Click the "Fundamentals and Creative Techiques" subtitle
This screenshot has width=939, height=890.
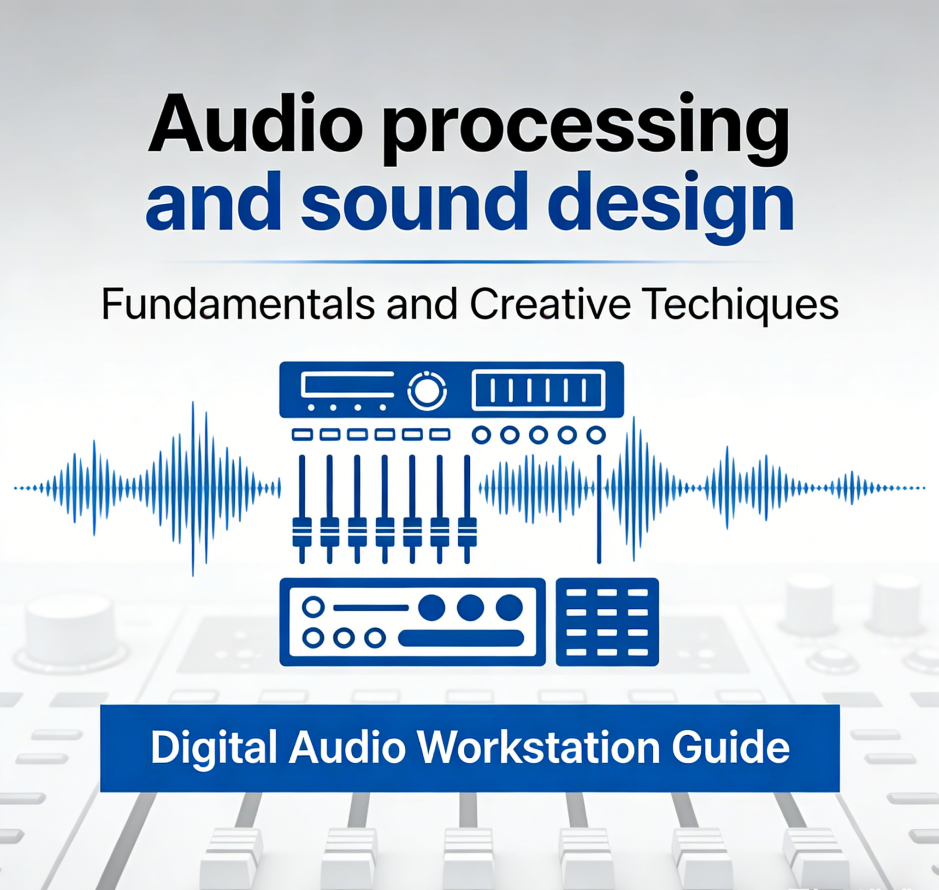469,305
